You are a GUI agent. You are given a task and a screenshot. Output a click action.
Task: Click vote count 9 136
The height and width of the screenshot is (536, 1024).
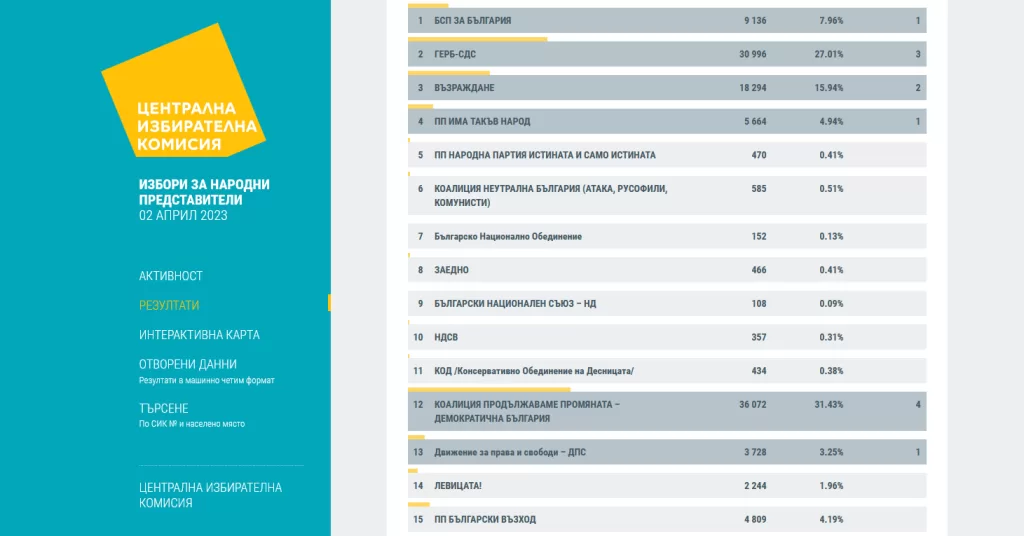(755, 20)
